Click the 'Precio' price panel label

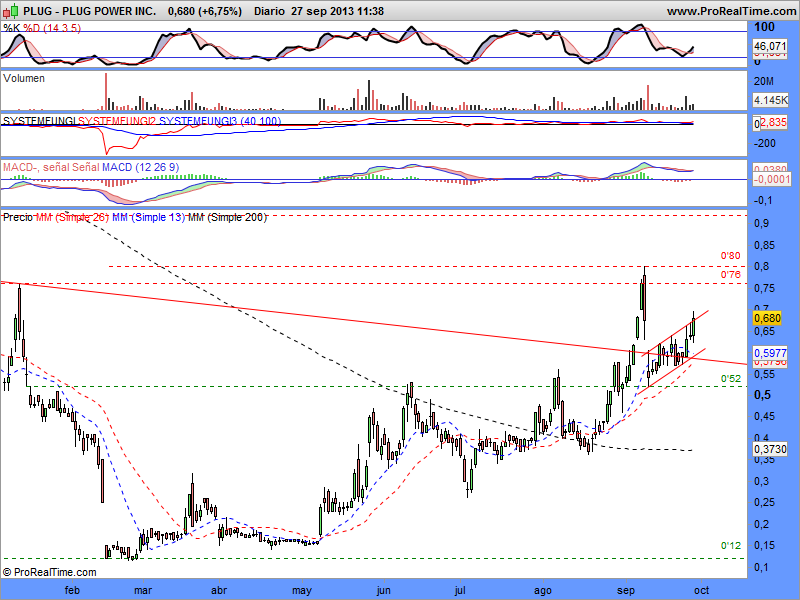[18, 217]
